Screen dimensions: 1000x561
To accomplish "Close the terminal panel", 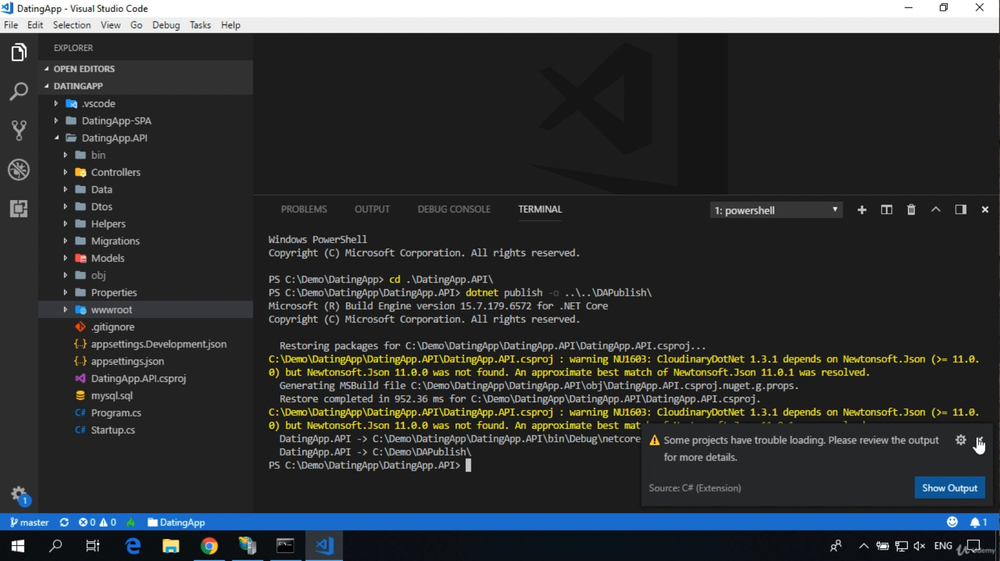I will click(x=985, y=210).
